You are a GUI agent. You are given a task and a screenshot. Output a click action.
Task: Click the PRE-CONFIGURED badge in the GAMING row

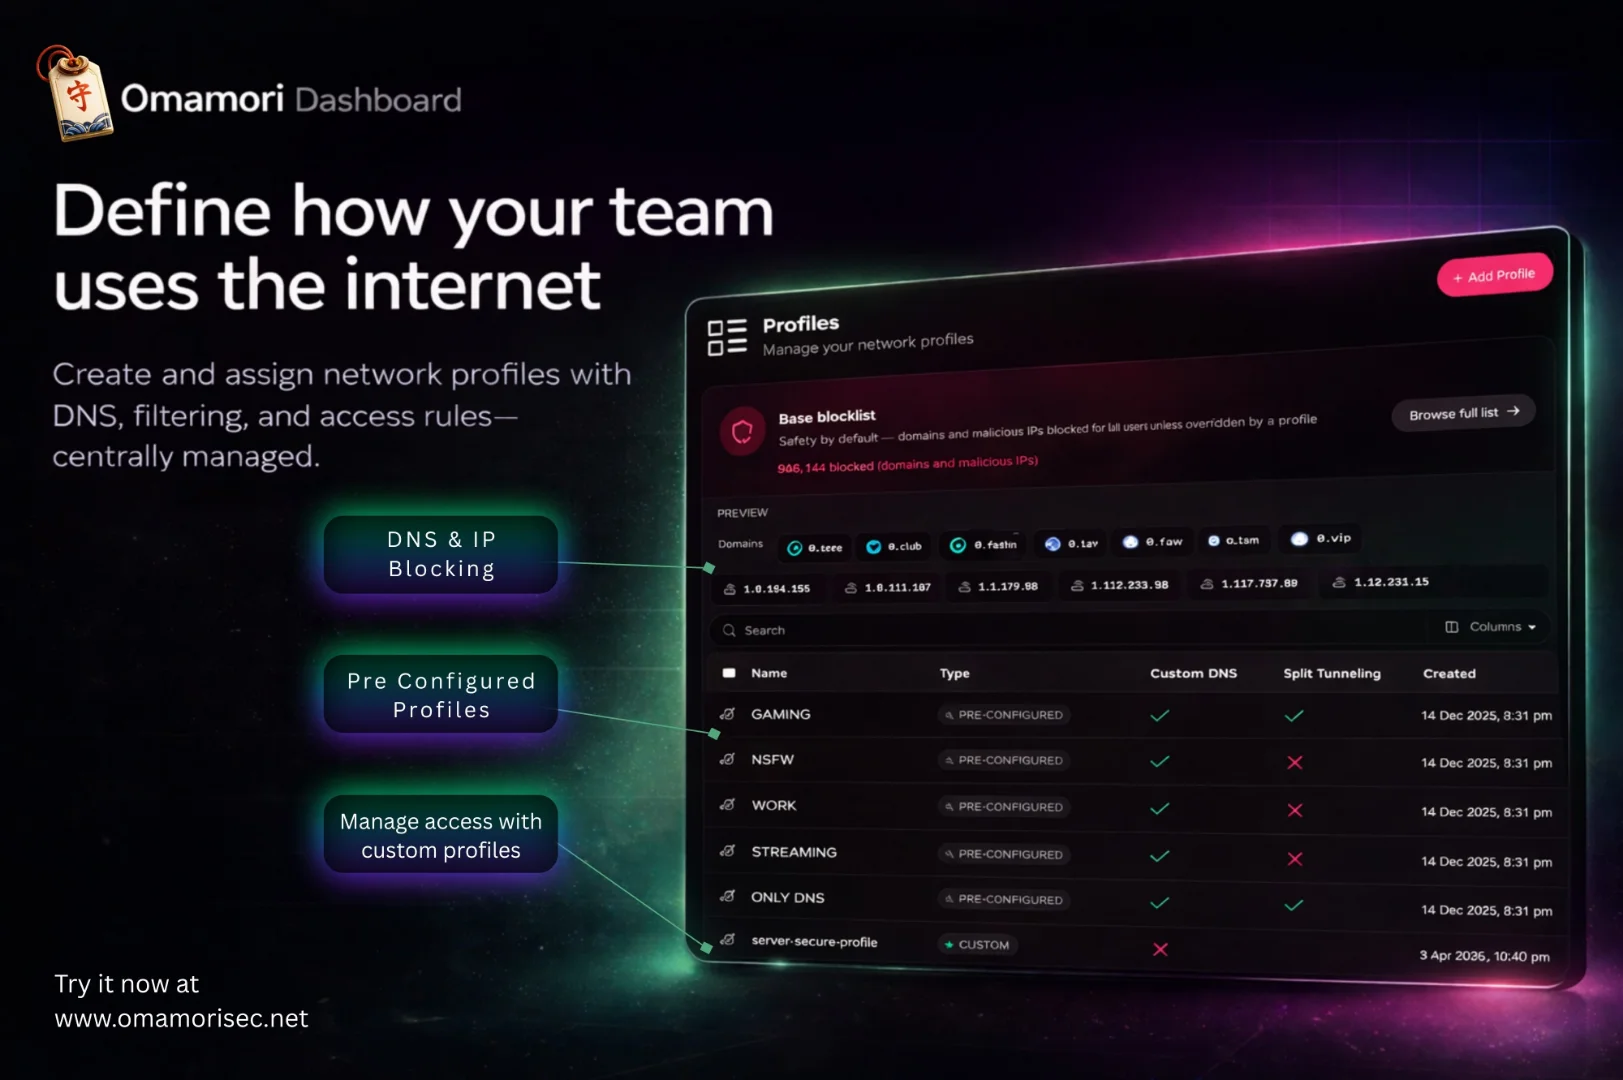click(x=1004, y=715)
